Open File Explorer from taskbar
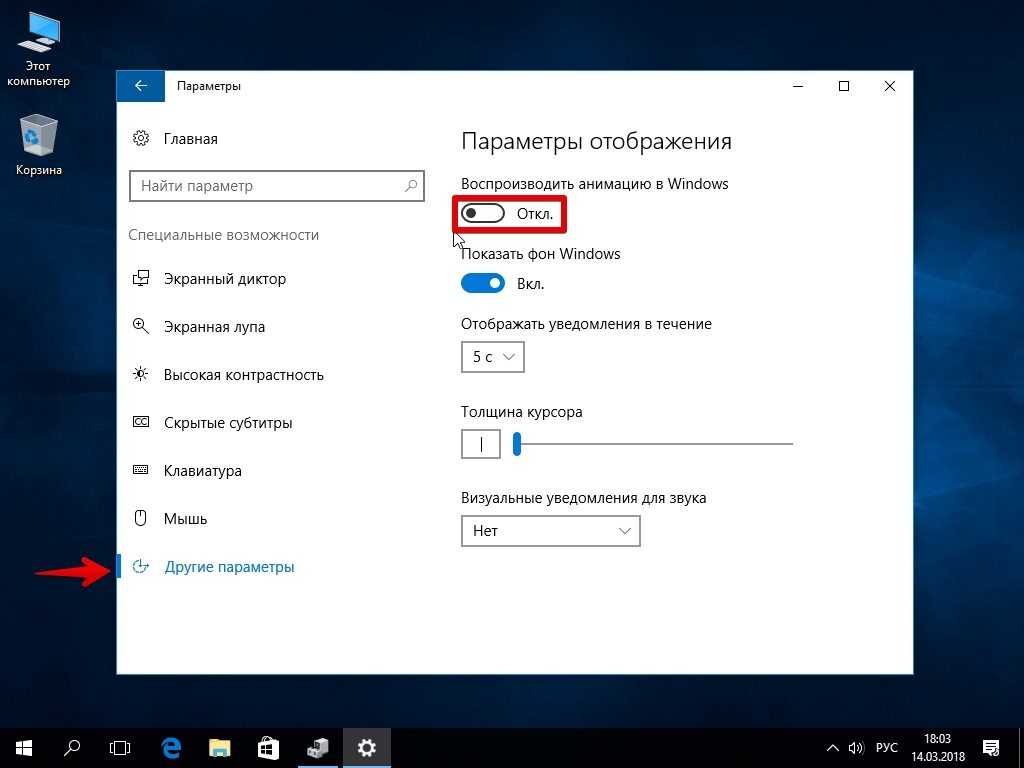This screenshot has height=768, width=1024. click(220, 748)
